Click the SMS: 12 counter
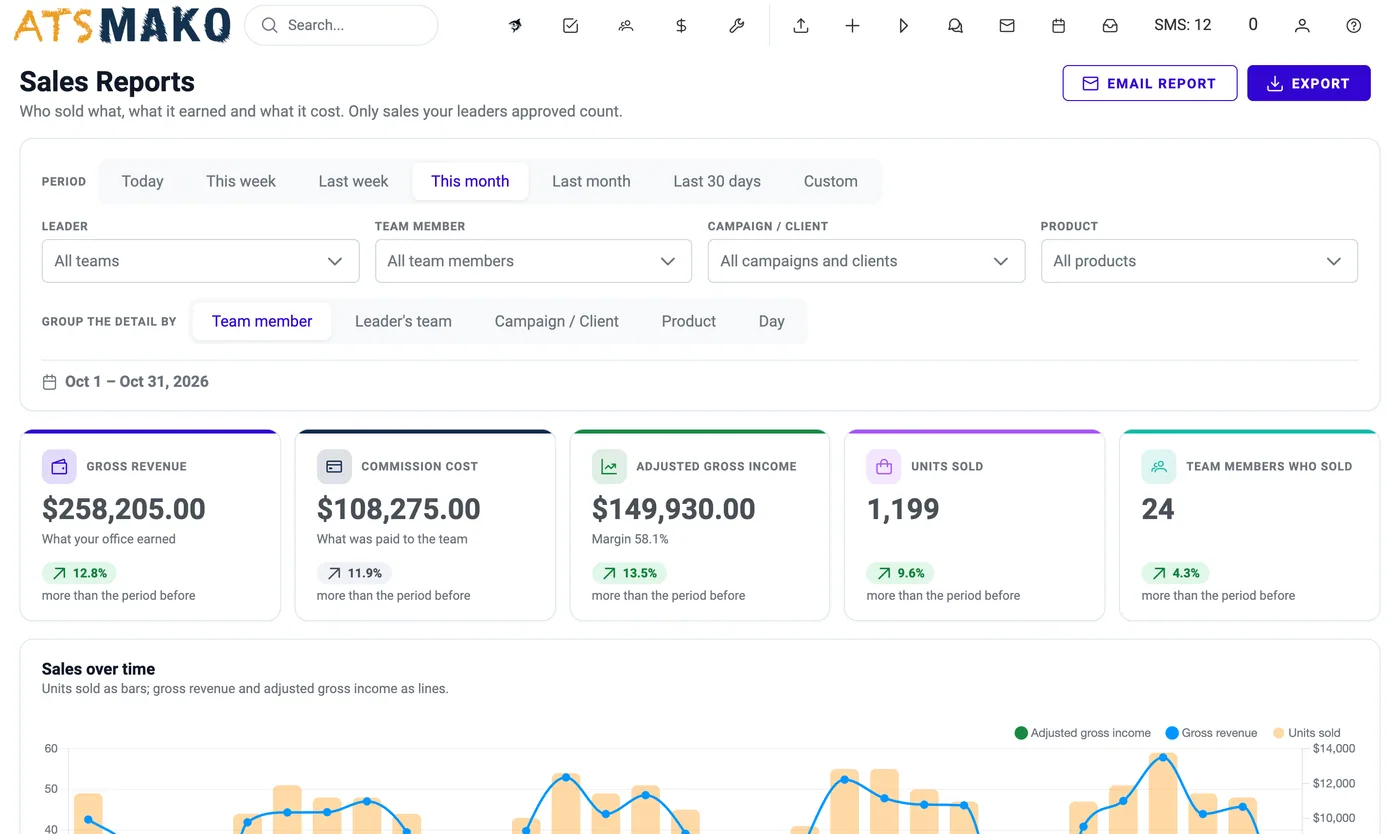1400x834 pixels. 1183,25
